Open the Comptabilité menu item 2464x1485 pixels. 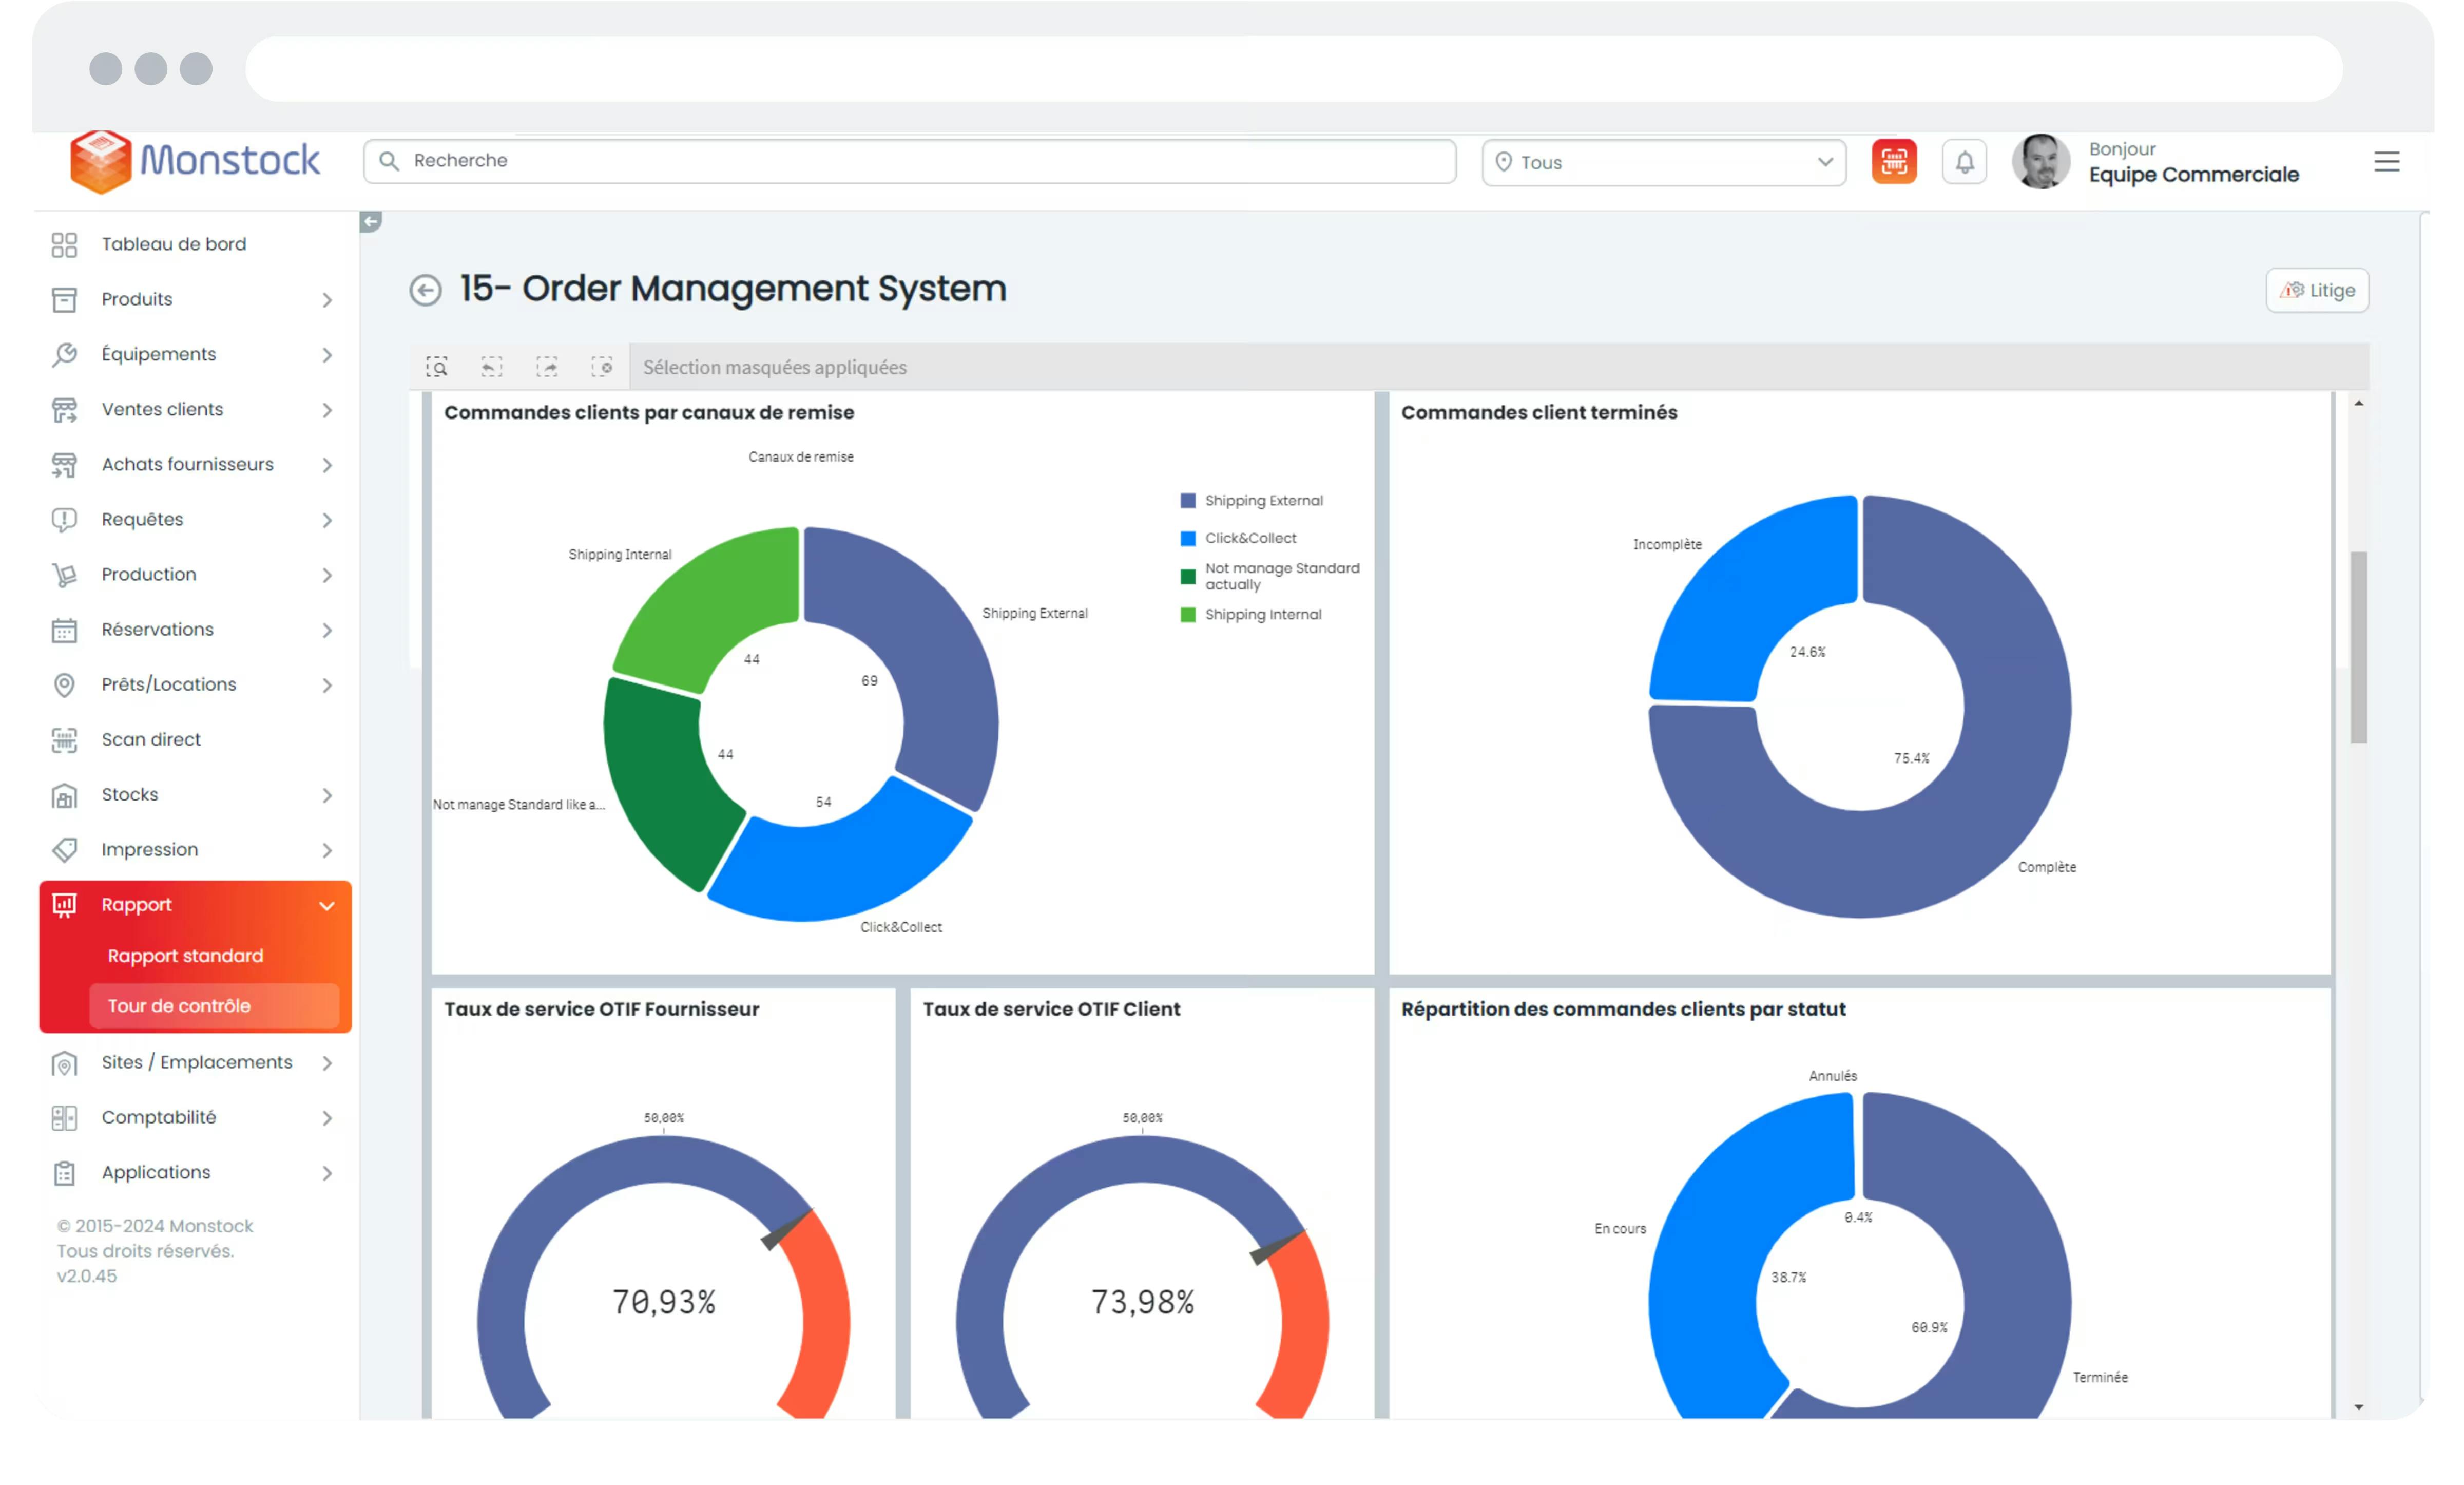pos(158,1117)
